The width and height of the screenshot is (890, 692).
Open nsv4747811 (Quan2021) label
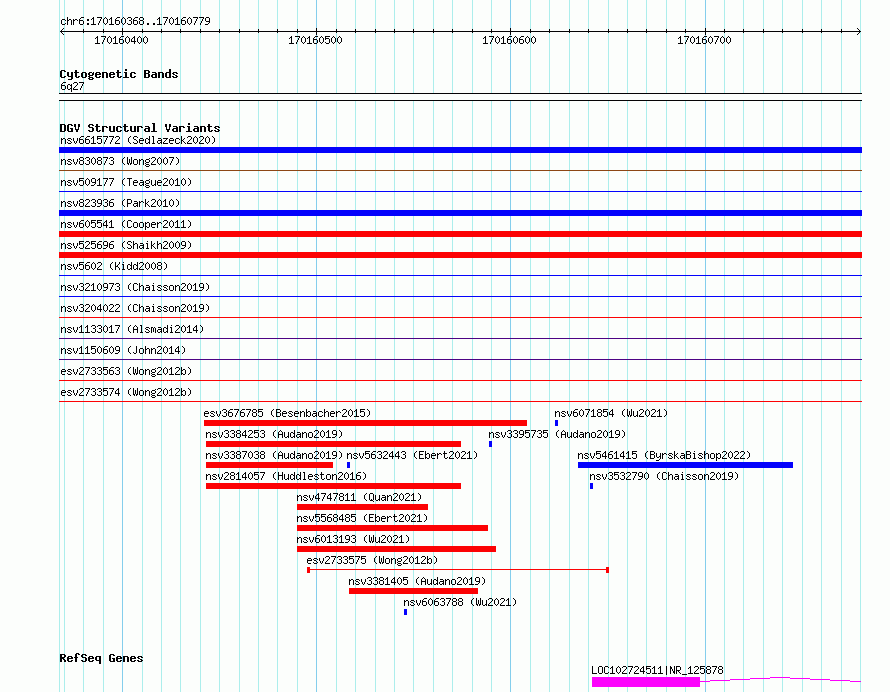point(359,497)
